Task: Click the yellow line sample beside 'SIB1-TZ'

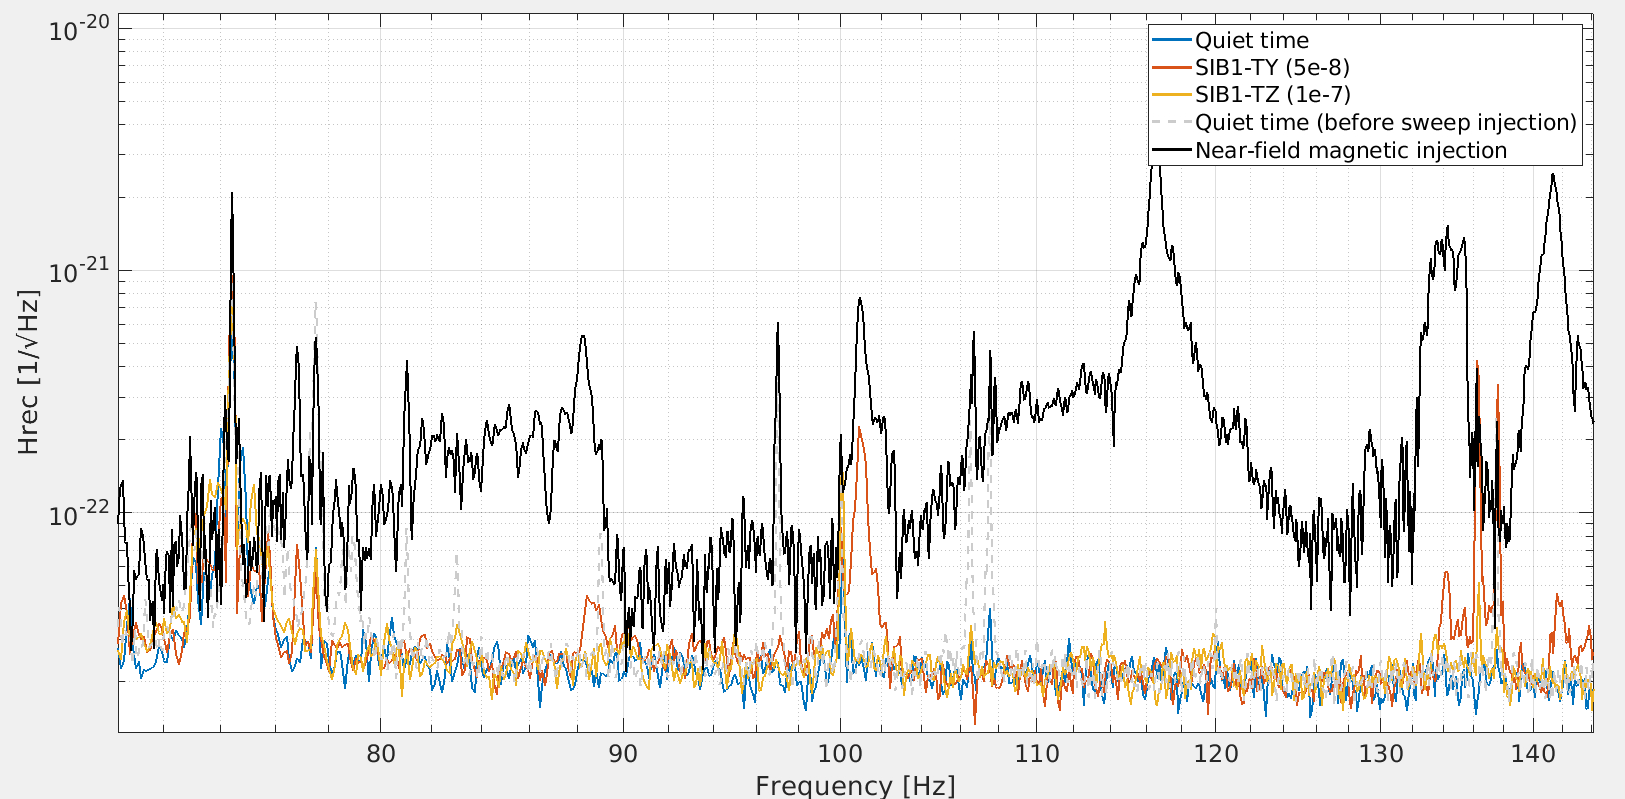Action: pos(1172,94)
